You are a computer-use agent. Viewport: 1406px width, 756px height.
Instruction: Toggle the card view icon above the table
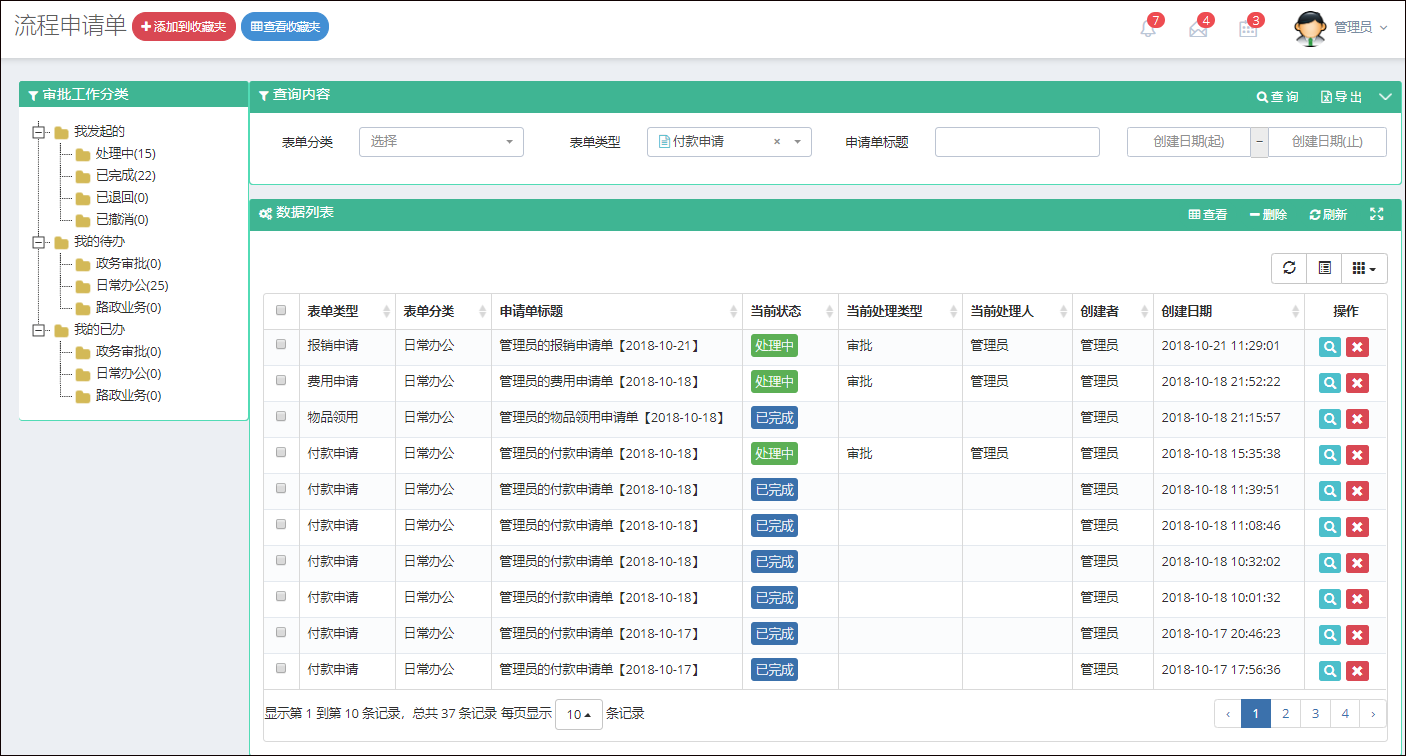[x=1324, y=268]
